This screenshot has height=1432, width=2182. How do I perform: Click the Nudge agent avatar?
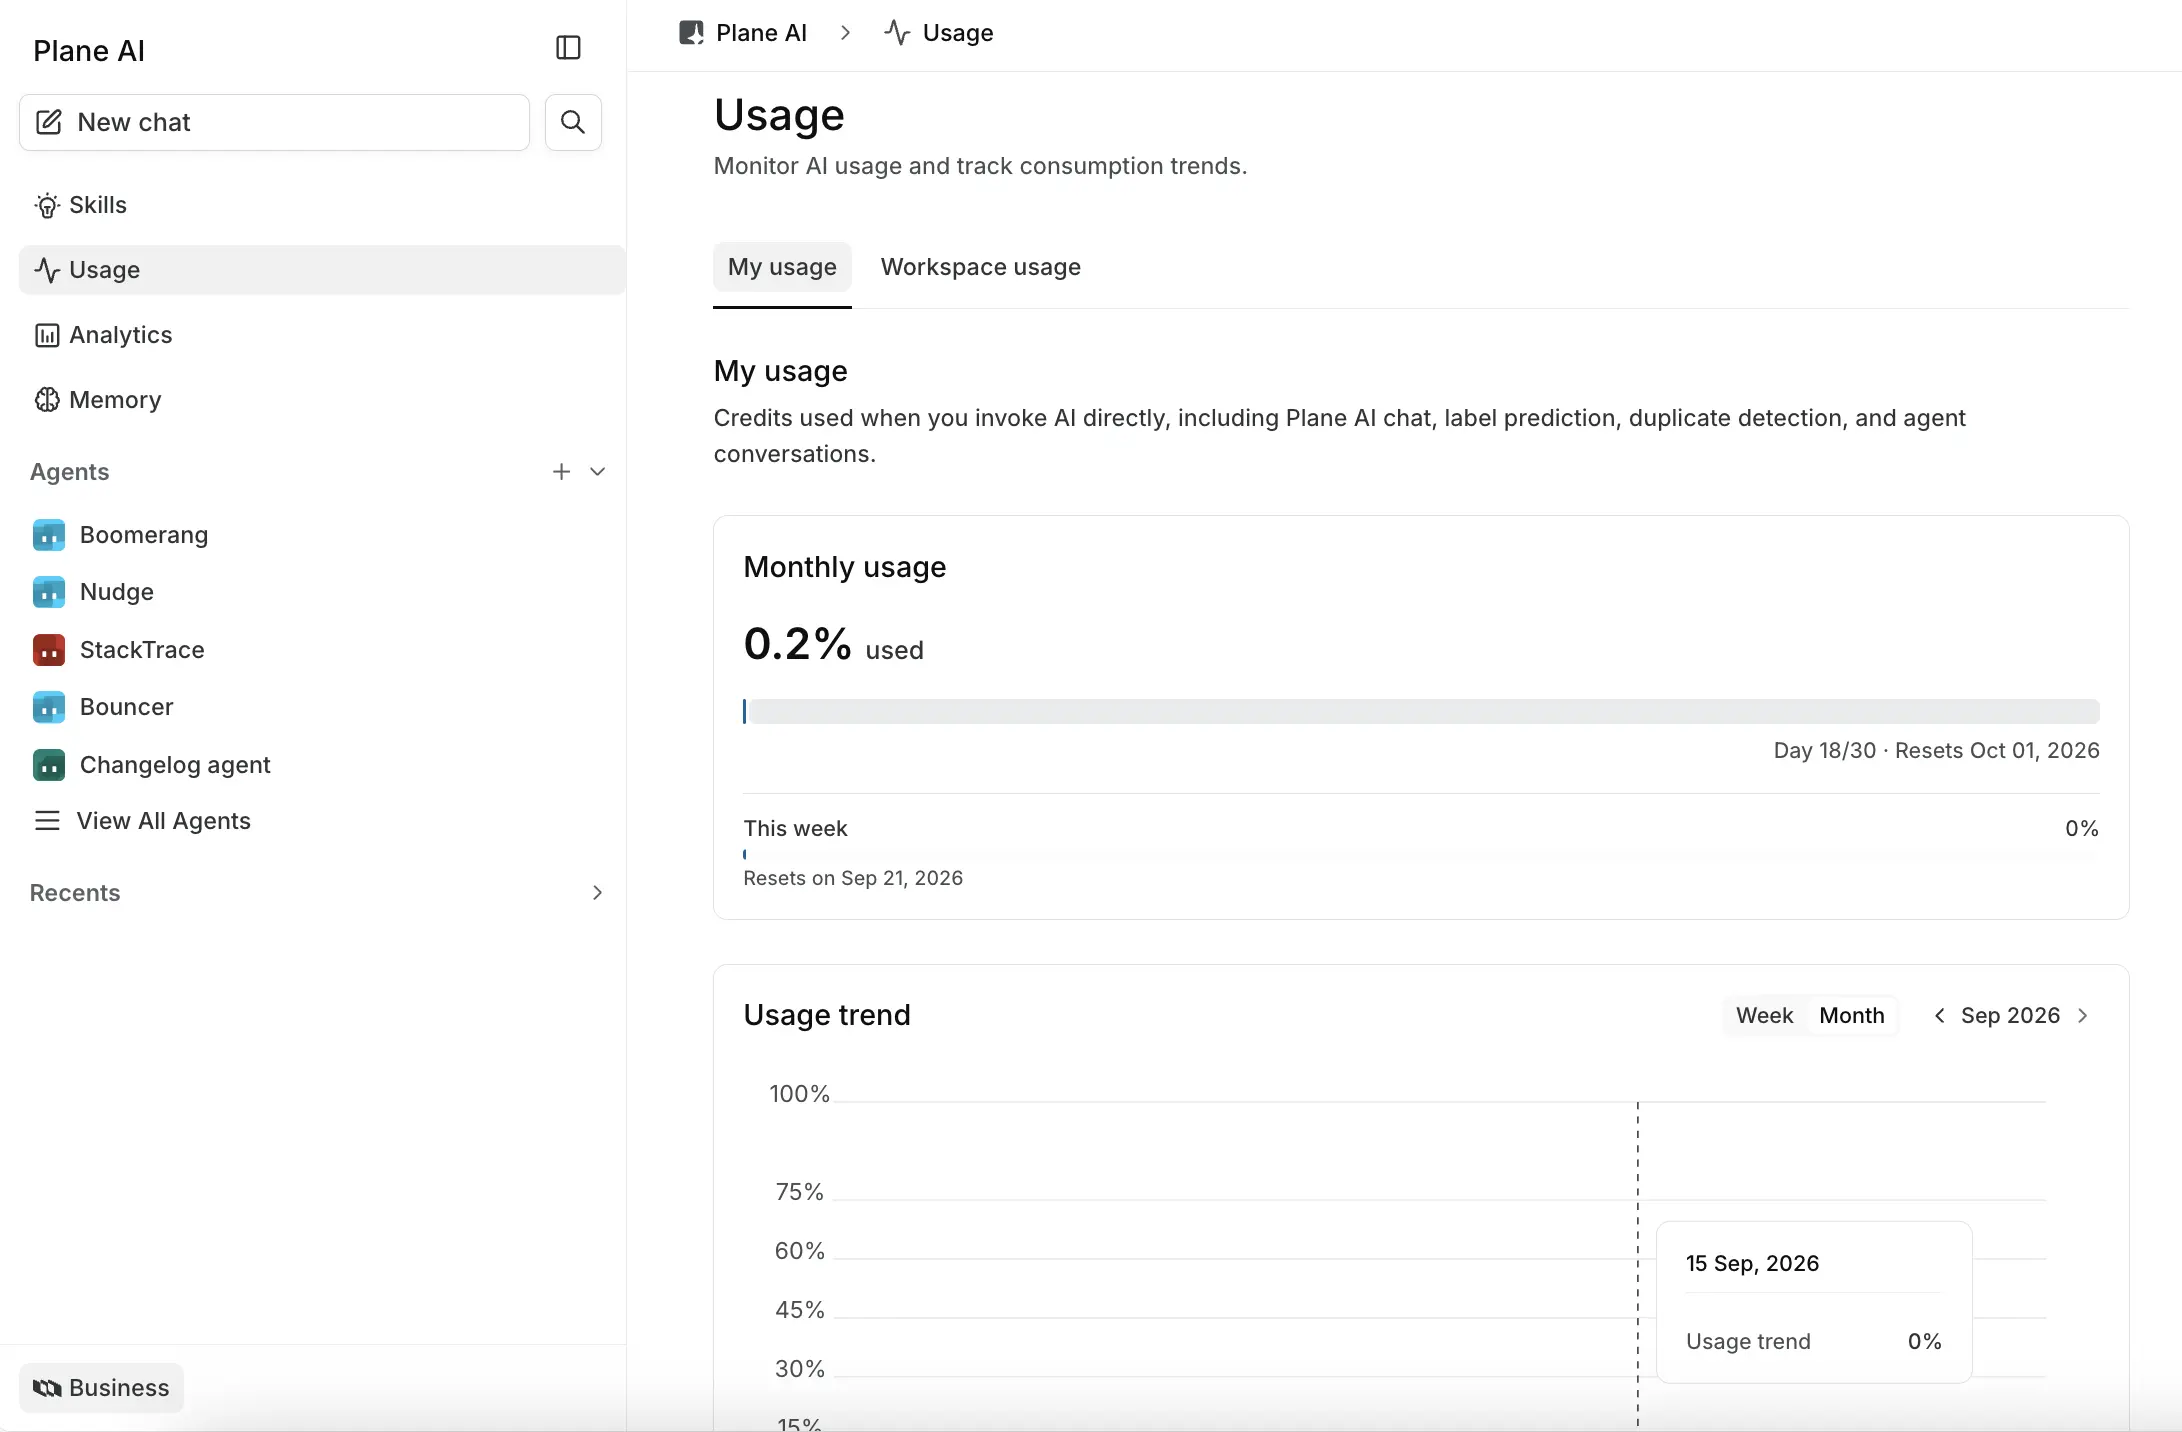(x=49, y=592)
